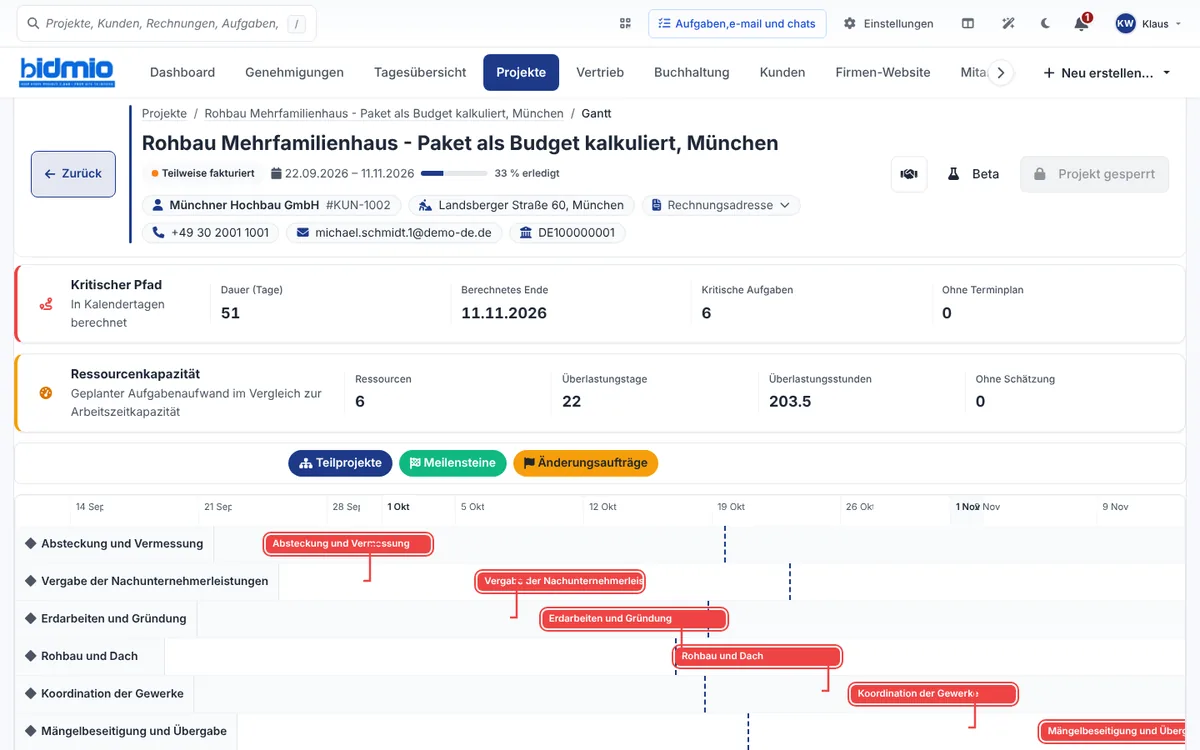Open Buchhaltung tab

click(692, 72)
